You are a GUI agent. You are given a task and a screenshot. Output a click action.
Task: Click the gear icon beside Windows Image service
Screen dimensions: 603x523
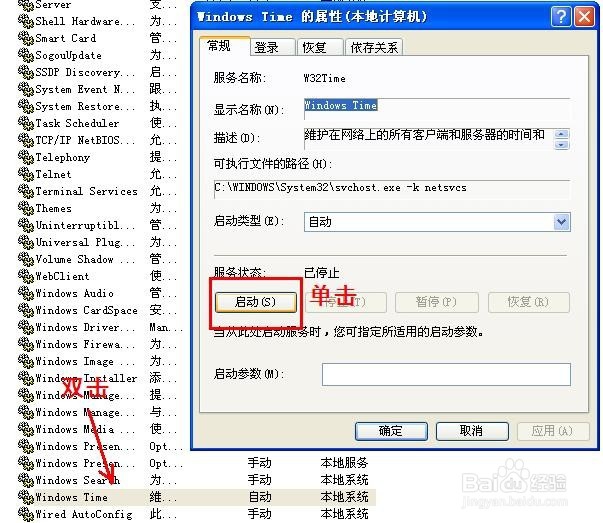(x=26, y=361)
